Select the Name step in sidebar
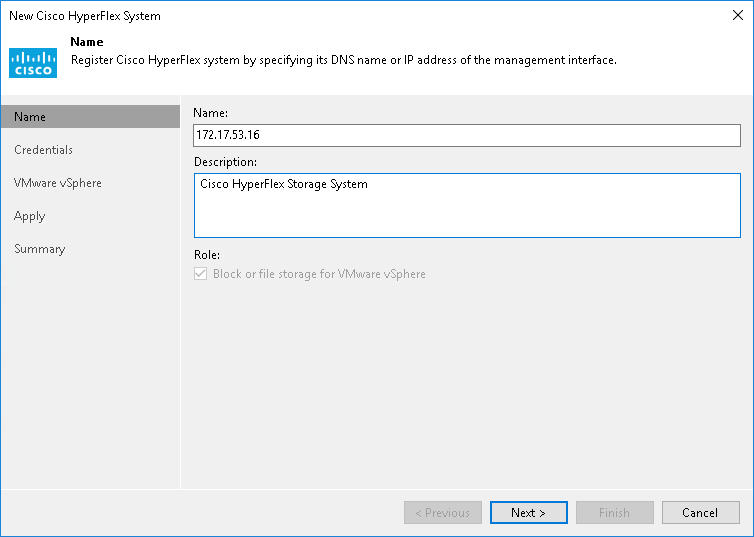Screen dimensions: 754x537 click(30, 117)
